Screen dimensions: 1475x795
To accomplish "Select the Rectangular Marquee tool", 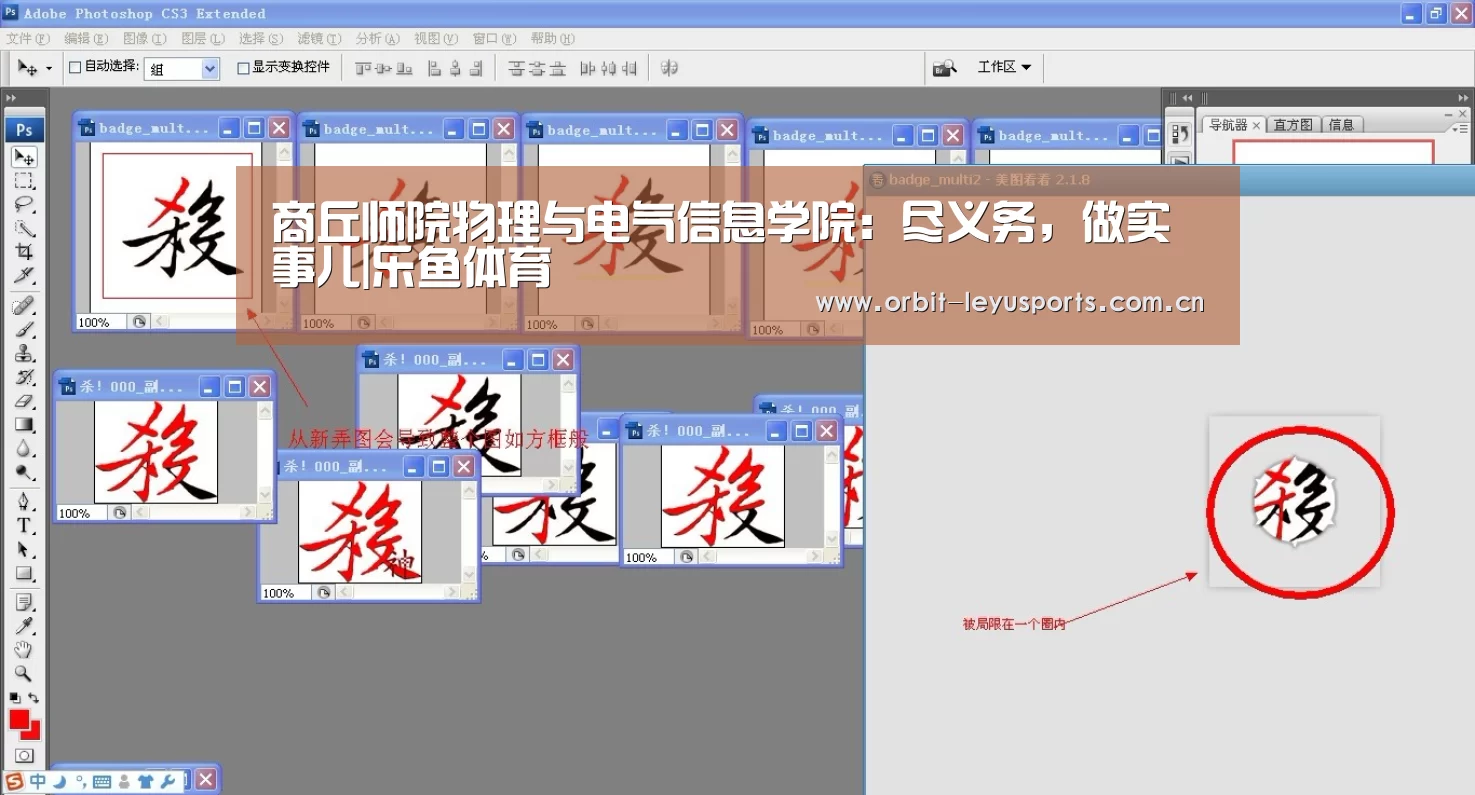I will pyautogui.click(x=24, y=181).
